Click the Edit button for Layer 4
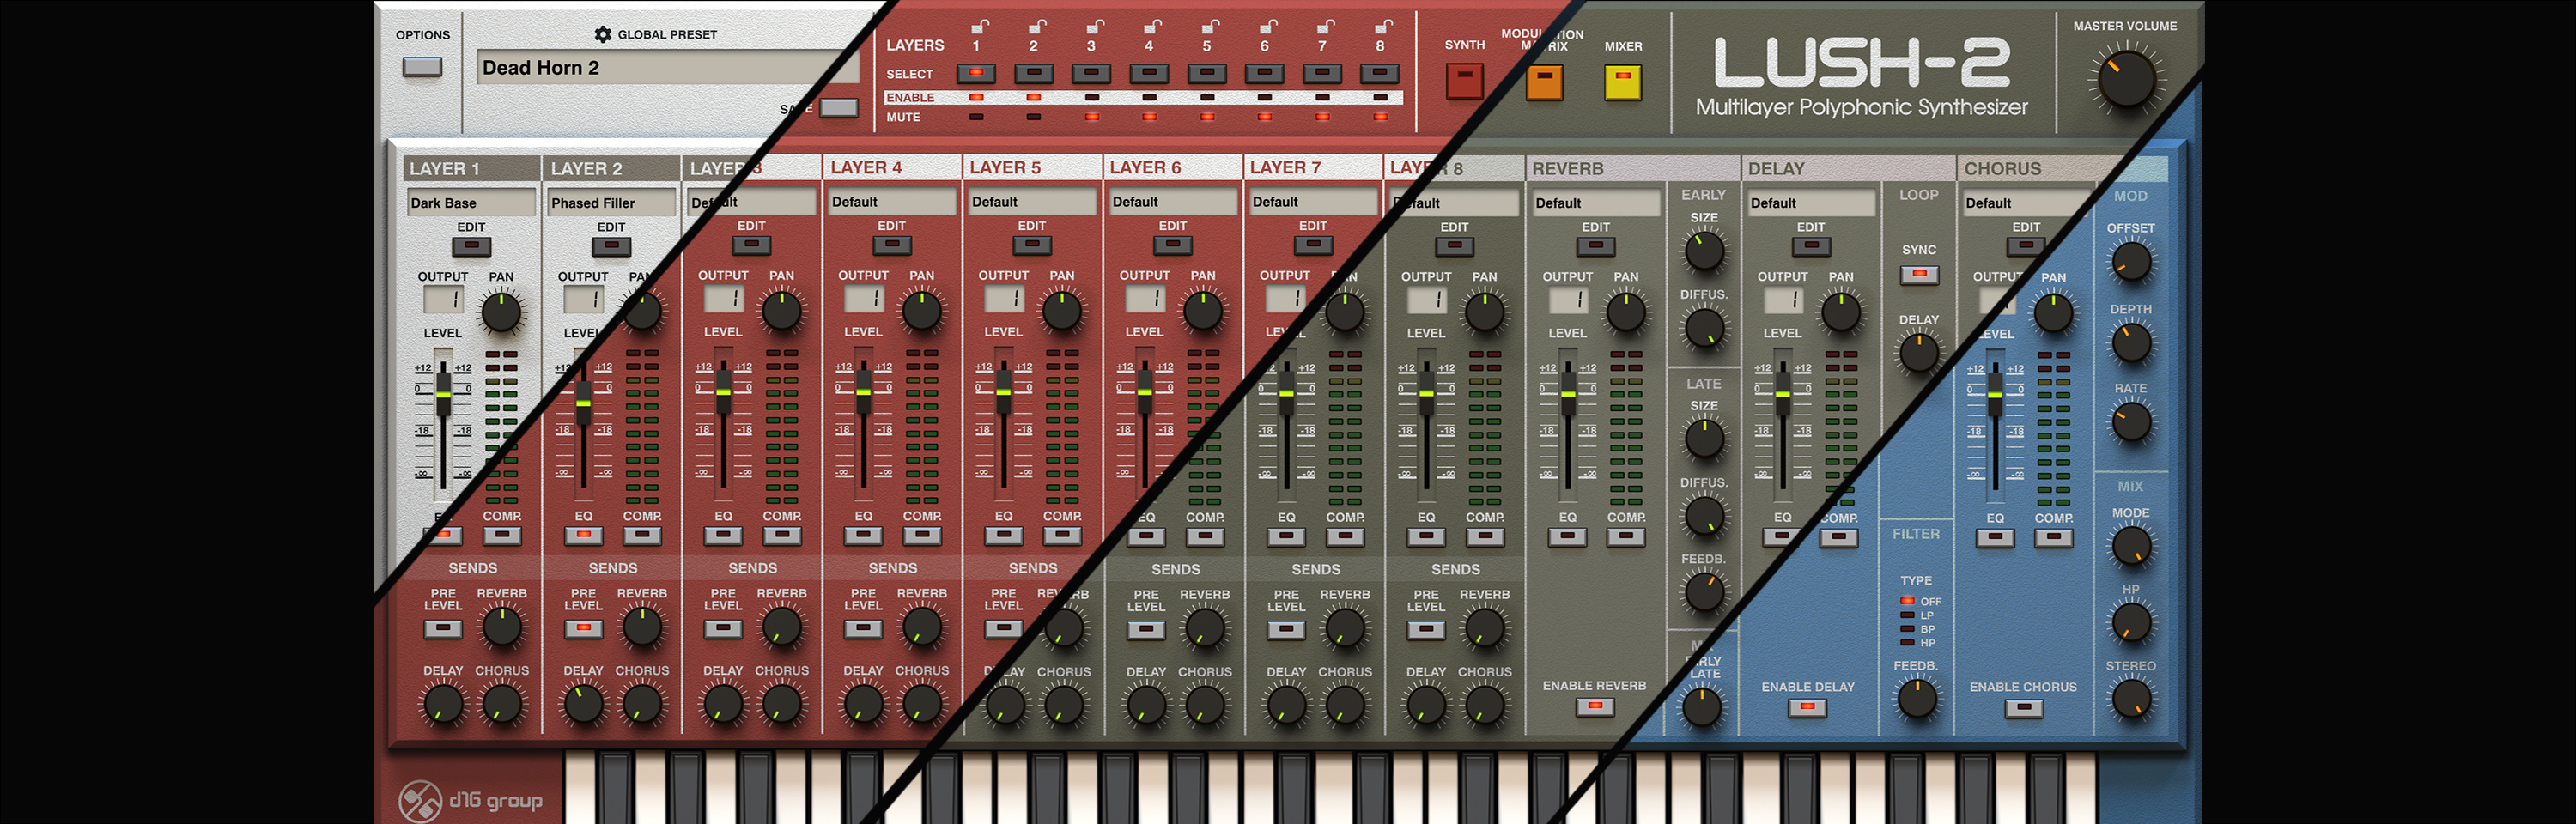 pos(892,245)
